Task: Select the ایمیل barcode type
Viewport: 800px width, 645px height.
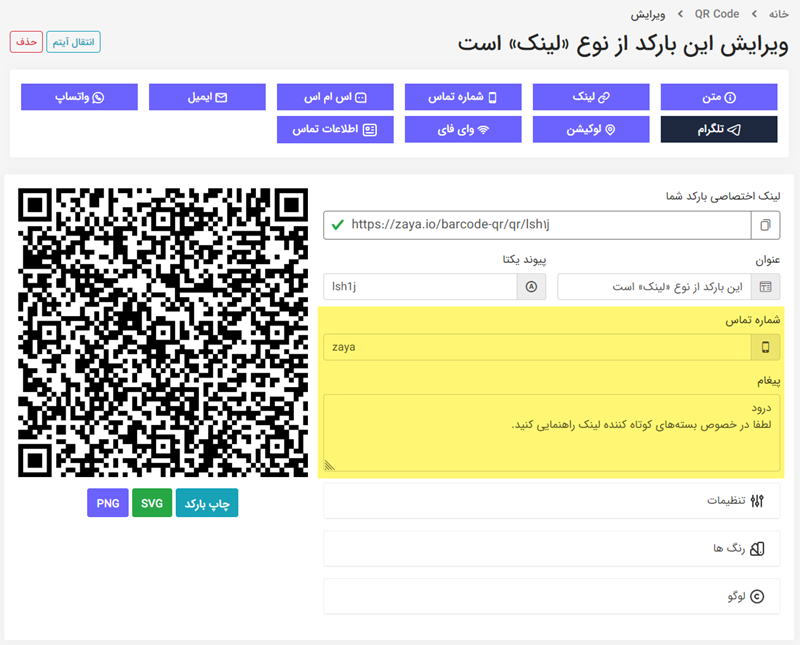Action: pos(207,97)
